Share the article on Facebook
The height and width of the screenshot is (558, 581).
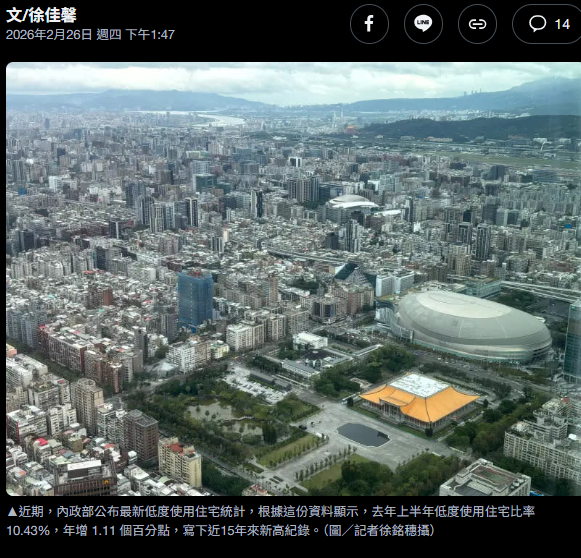(x=369, y=24)
